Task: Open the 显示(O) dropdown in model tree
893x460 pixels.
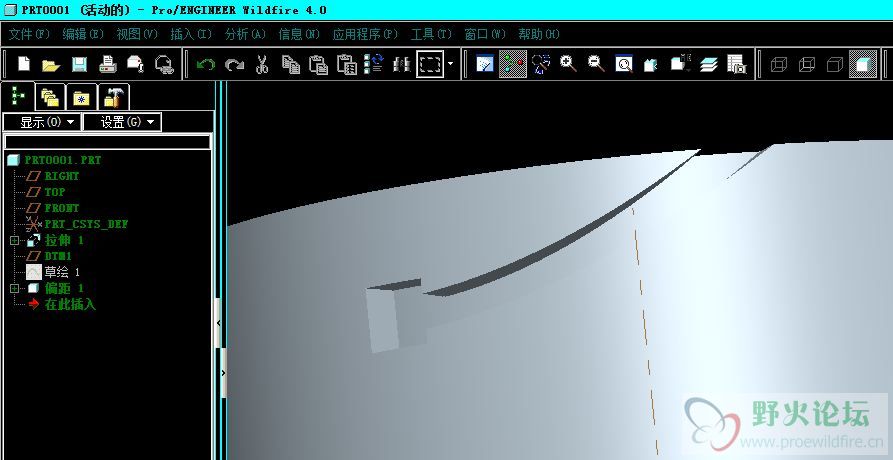Action: [x=42, y=122]
